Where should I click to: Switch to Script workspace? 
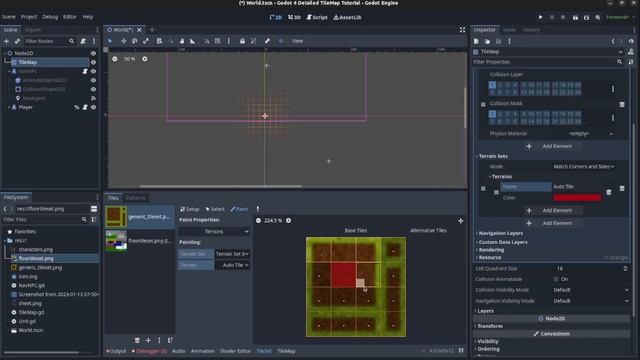(317, 17)
